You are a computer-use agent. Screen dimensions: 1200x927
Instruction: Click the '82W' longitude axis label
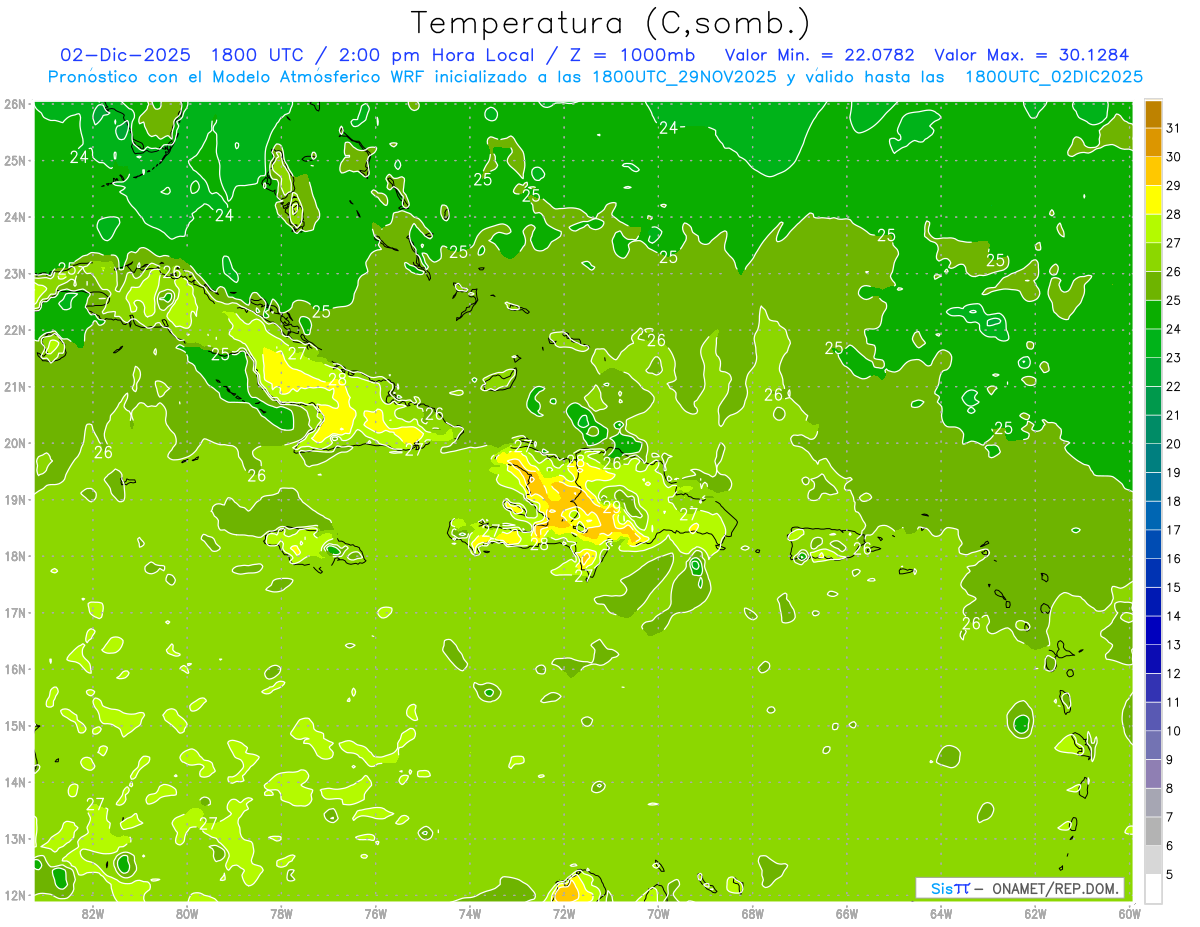pos(93,913)
